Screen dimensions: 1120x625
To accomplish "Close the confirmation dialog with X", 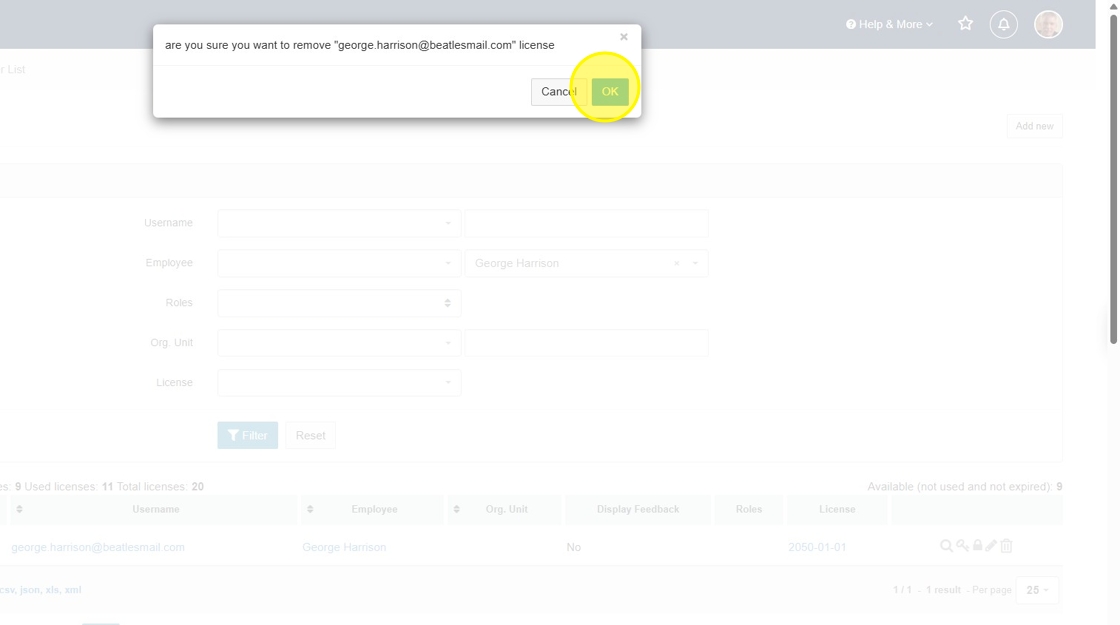I will tap(623, 37).
